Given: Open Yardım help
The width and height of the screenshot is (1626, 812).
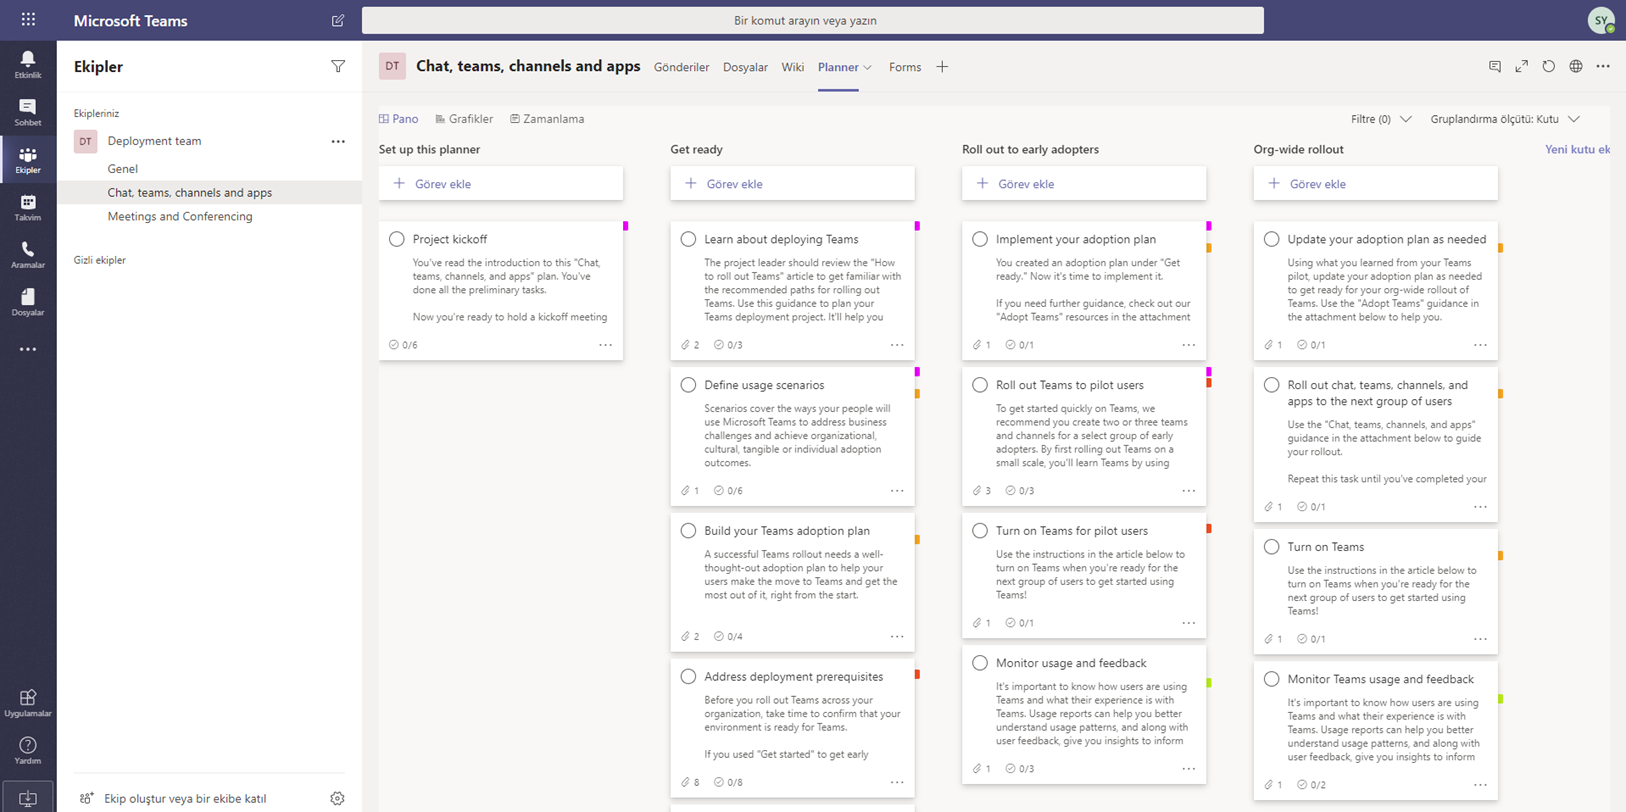Looking at the screenshot, I should [28, 750].
